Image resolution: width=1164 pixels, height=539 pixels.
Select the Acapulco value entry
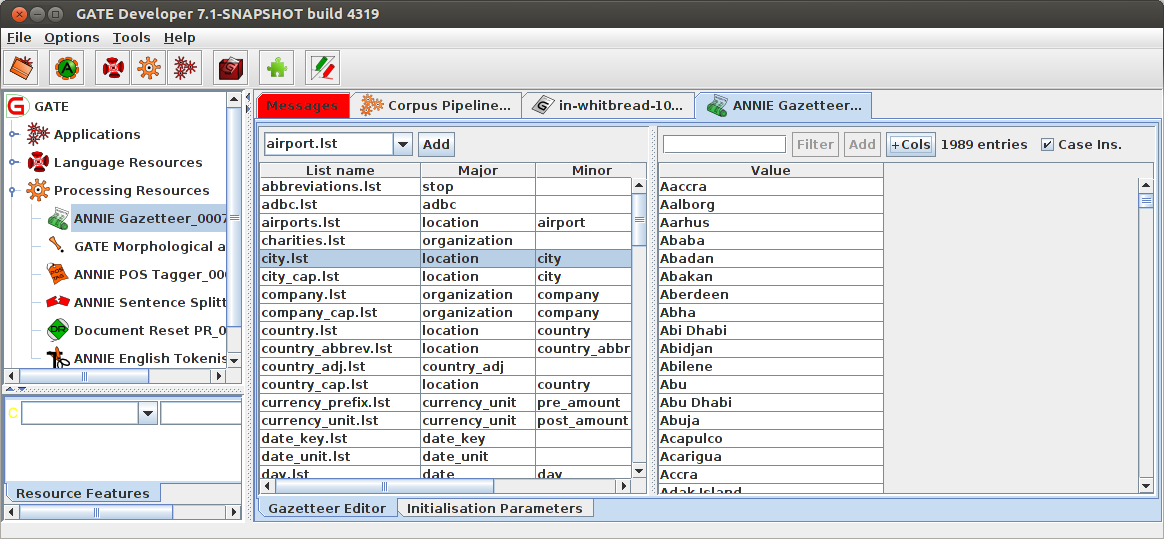point(771,439)
